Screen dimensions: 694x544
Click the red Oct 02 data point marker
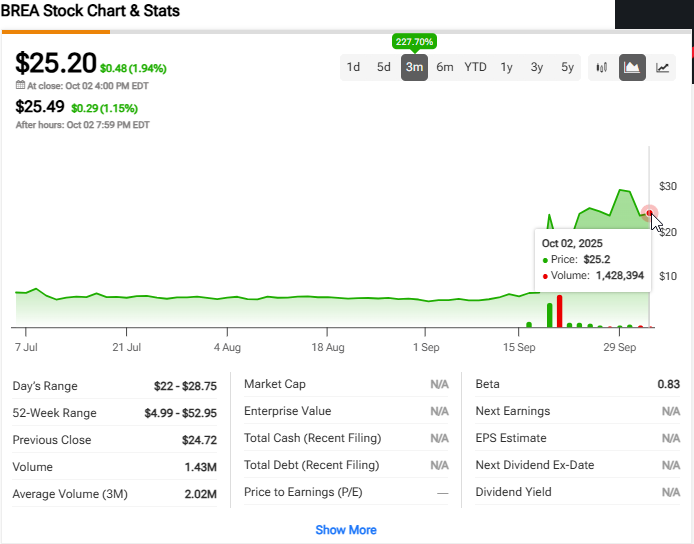[650, 213]
